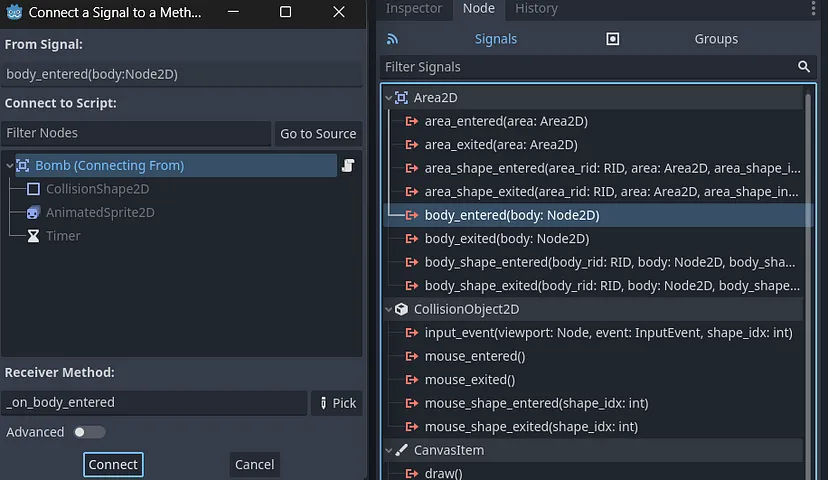Switch to the Inspector tab
This screenshot has width=828, height=480.
coord(413,8)
